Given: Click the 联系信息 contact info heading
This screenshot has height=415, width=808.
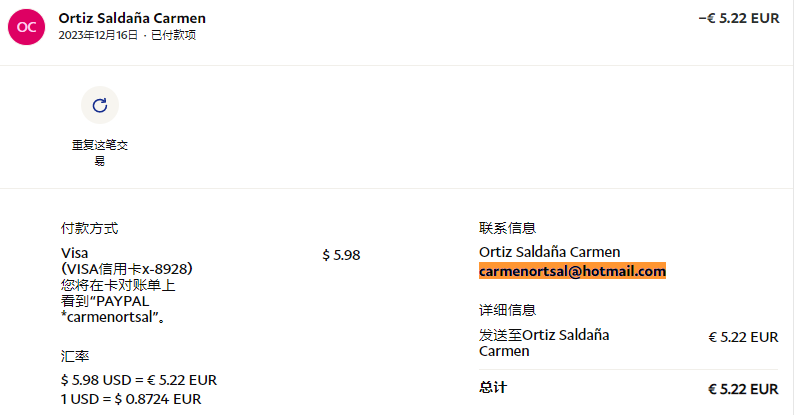Looking at the screenshot, I should (508, 228).
